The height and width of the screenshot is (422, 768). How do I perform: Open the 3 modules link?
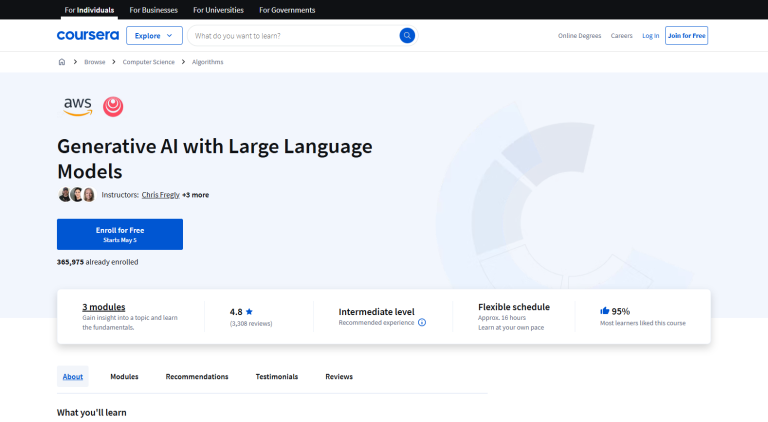point(103,306)
